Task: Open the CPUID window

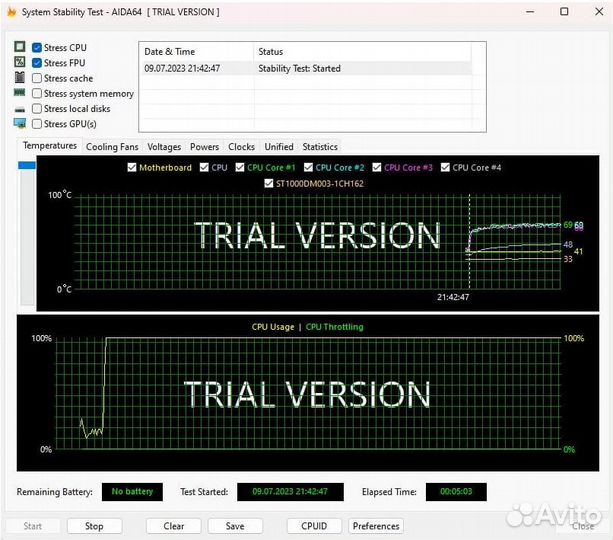Action: [x=314, y=526]
